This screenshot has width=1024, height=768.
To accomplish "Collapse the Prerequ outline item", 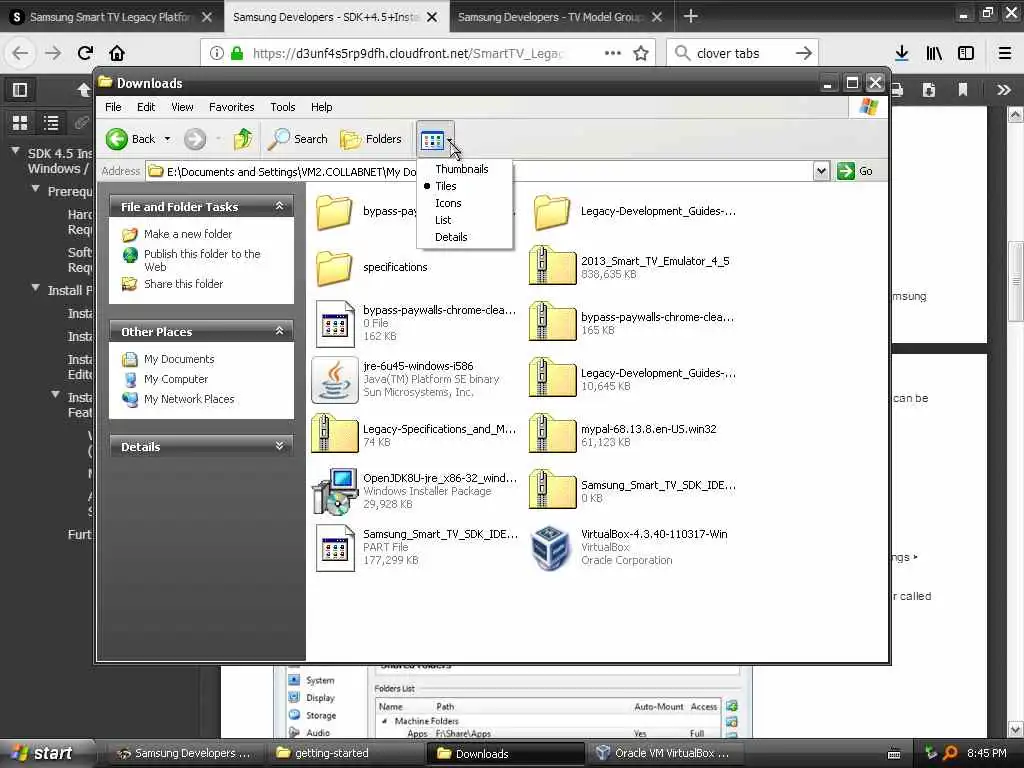I will [x=36, y=189].
